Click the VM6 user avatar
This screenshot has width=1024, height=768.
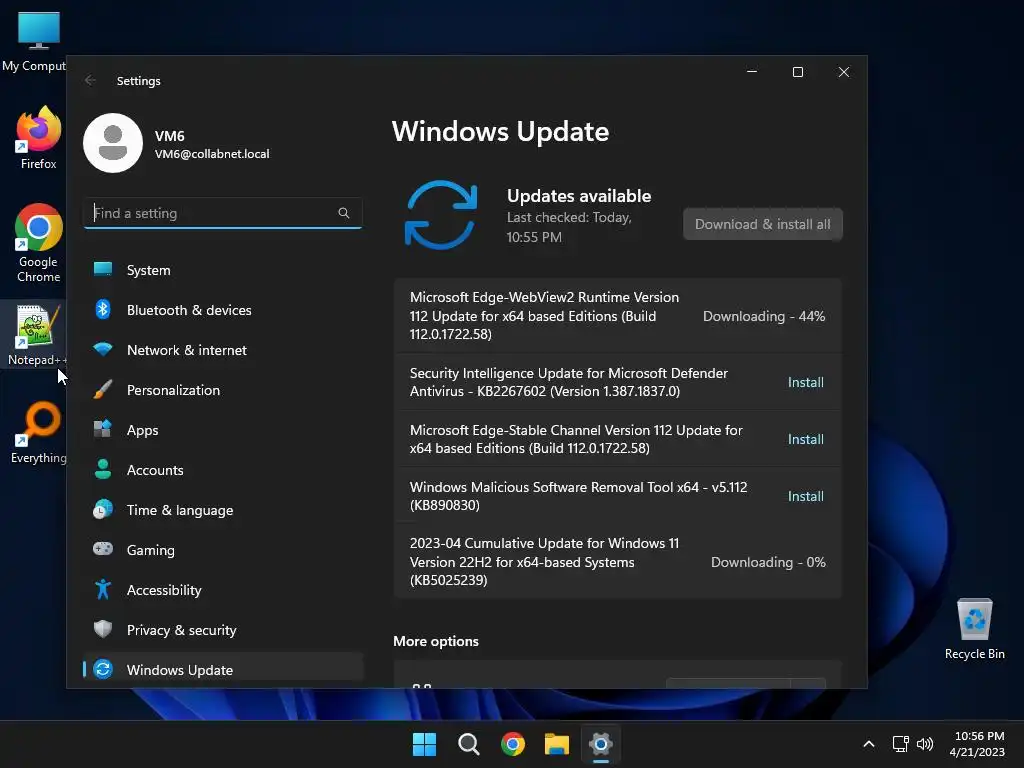[x=113, y=143]
